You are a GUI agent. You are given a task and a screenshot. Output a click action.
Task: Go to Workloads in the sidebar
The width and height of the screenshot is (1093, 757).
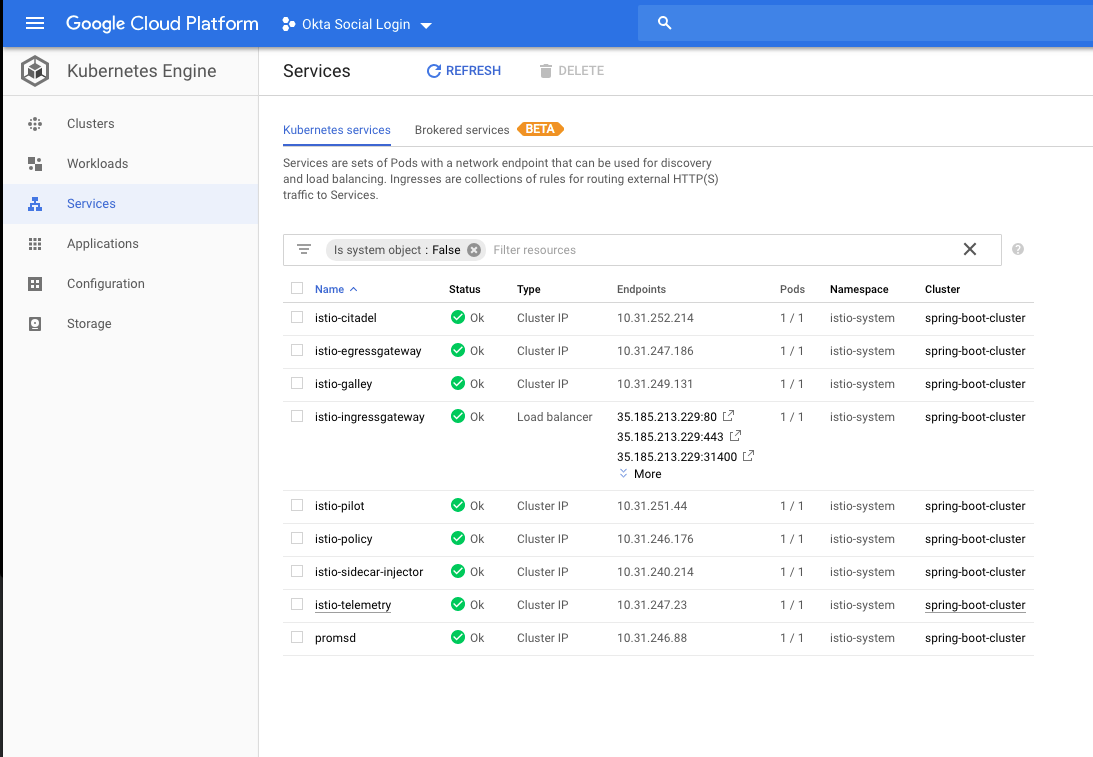[97, 164]
